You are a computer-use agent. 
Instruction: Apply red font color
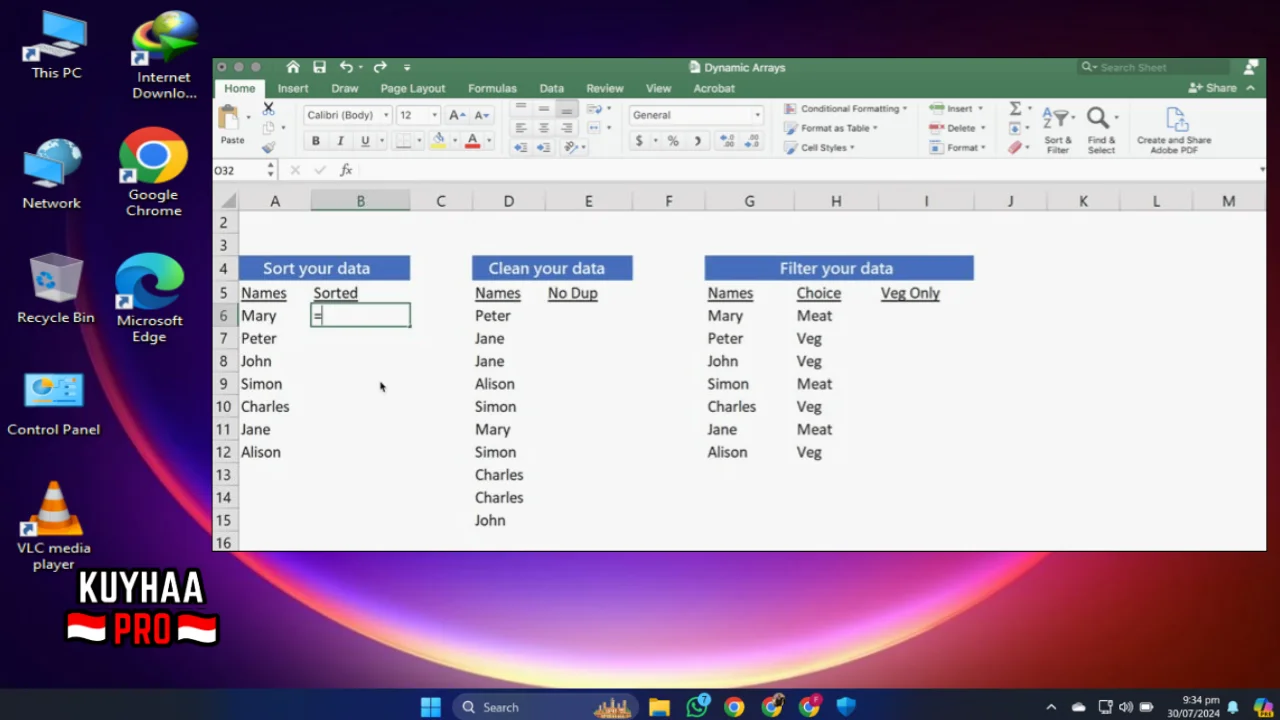click(472, 141)
